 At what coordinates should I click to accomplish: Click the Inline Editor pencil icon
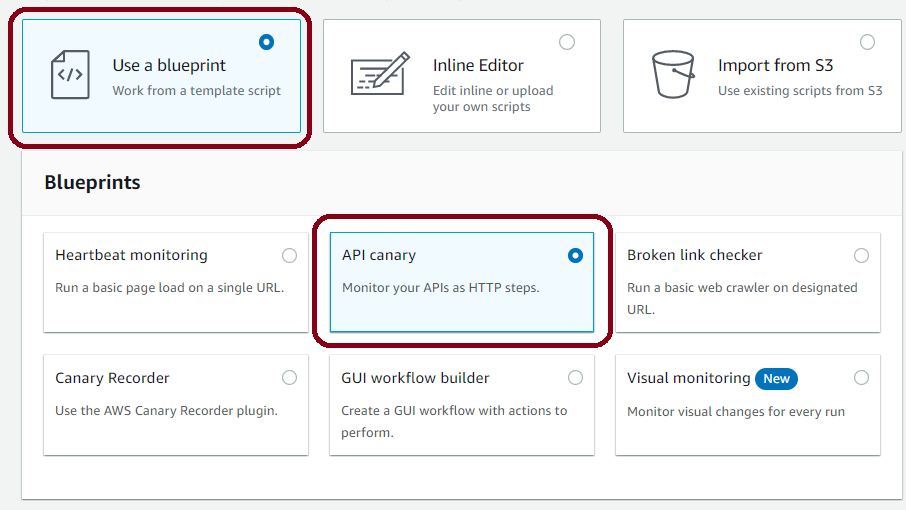(380, 73)
